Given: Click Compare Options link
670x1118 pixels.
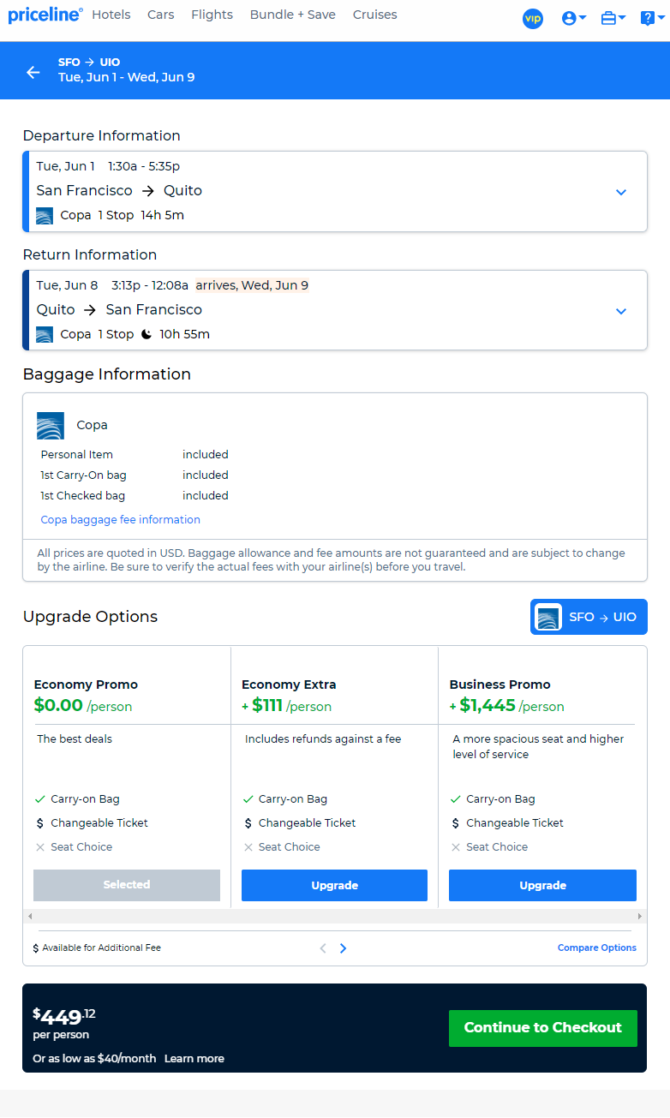Looking at the screenshot, I should point(597,948).
